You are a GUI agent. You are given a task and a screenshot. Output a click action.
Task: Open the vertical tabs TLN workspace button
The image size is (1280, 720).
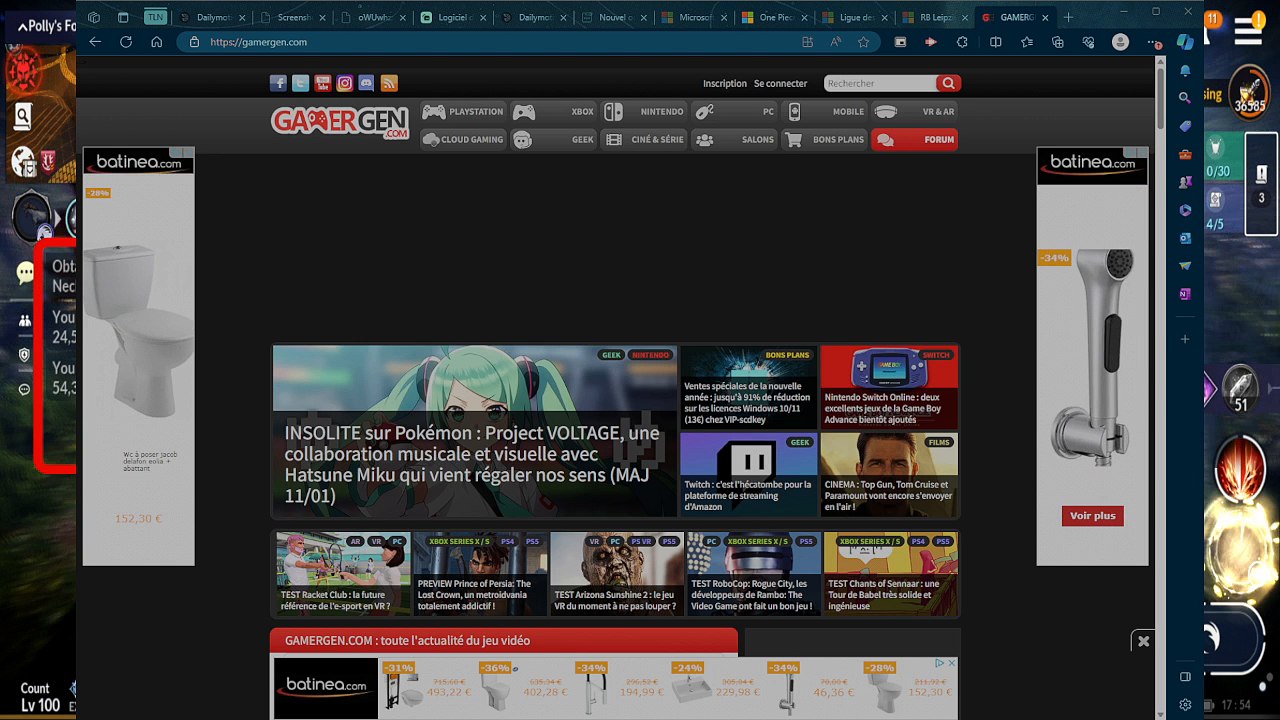pyautogui.click(x=155, y=17)
